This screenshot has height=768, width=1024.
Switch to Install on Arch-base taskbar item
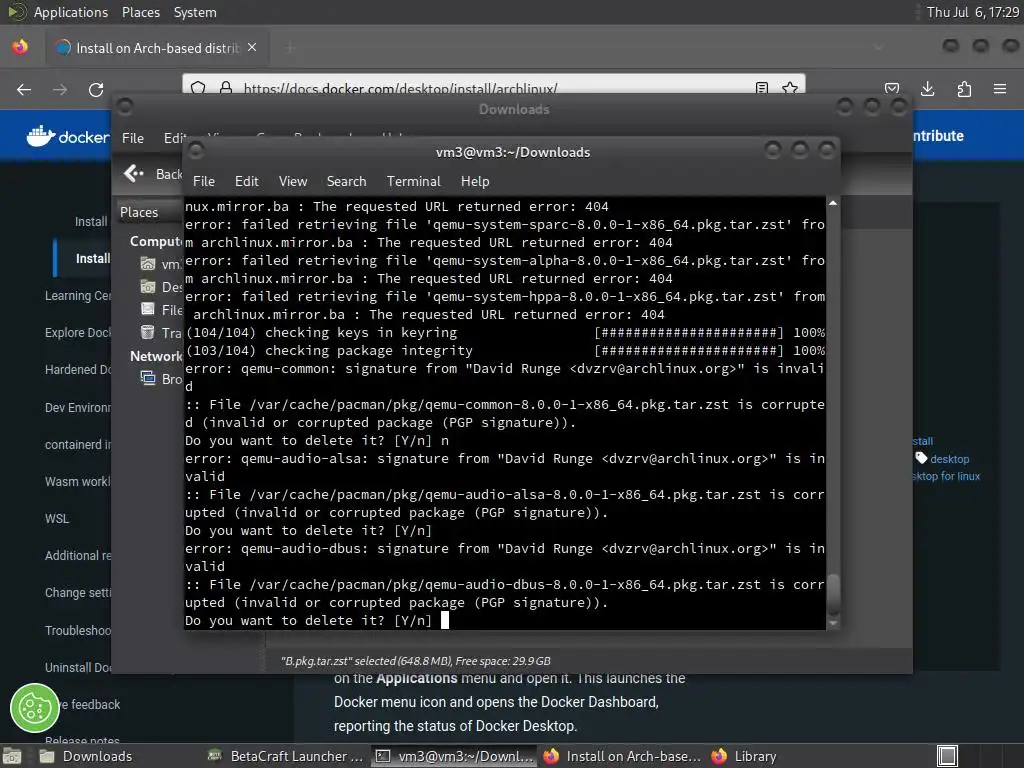point(622,756)
